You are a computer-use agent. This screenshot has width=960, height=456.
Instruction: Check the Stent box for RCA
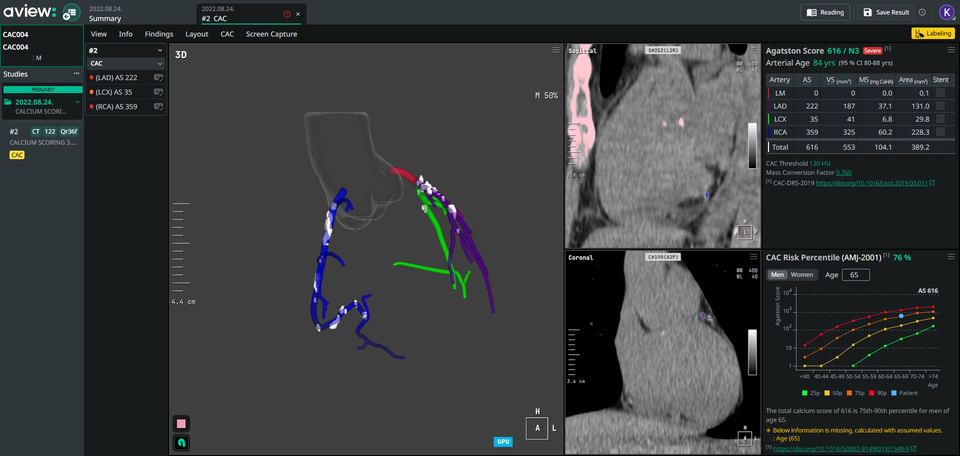pyautogui.click(x=940, y=132)
